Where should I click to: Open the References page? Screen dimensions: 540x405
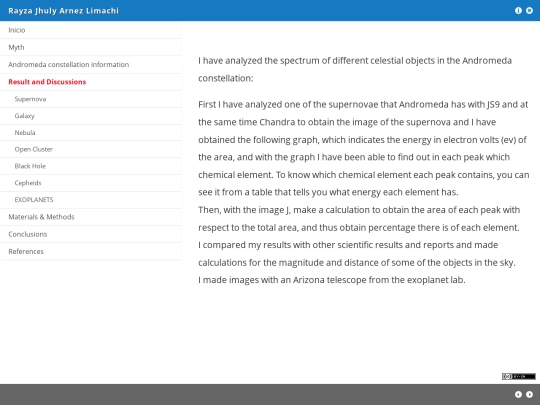(91, 251)
